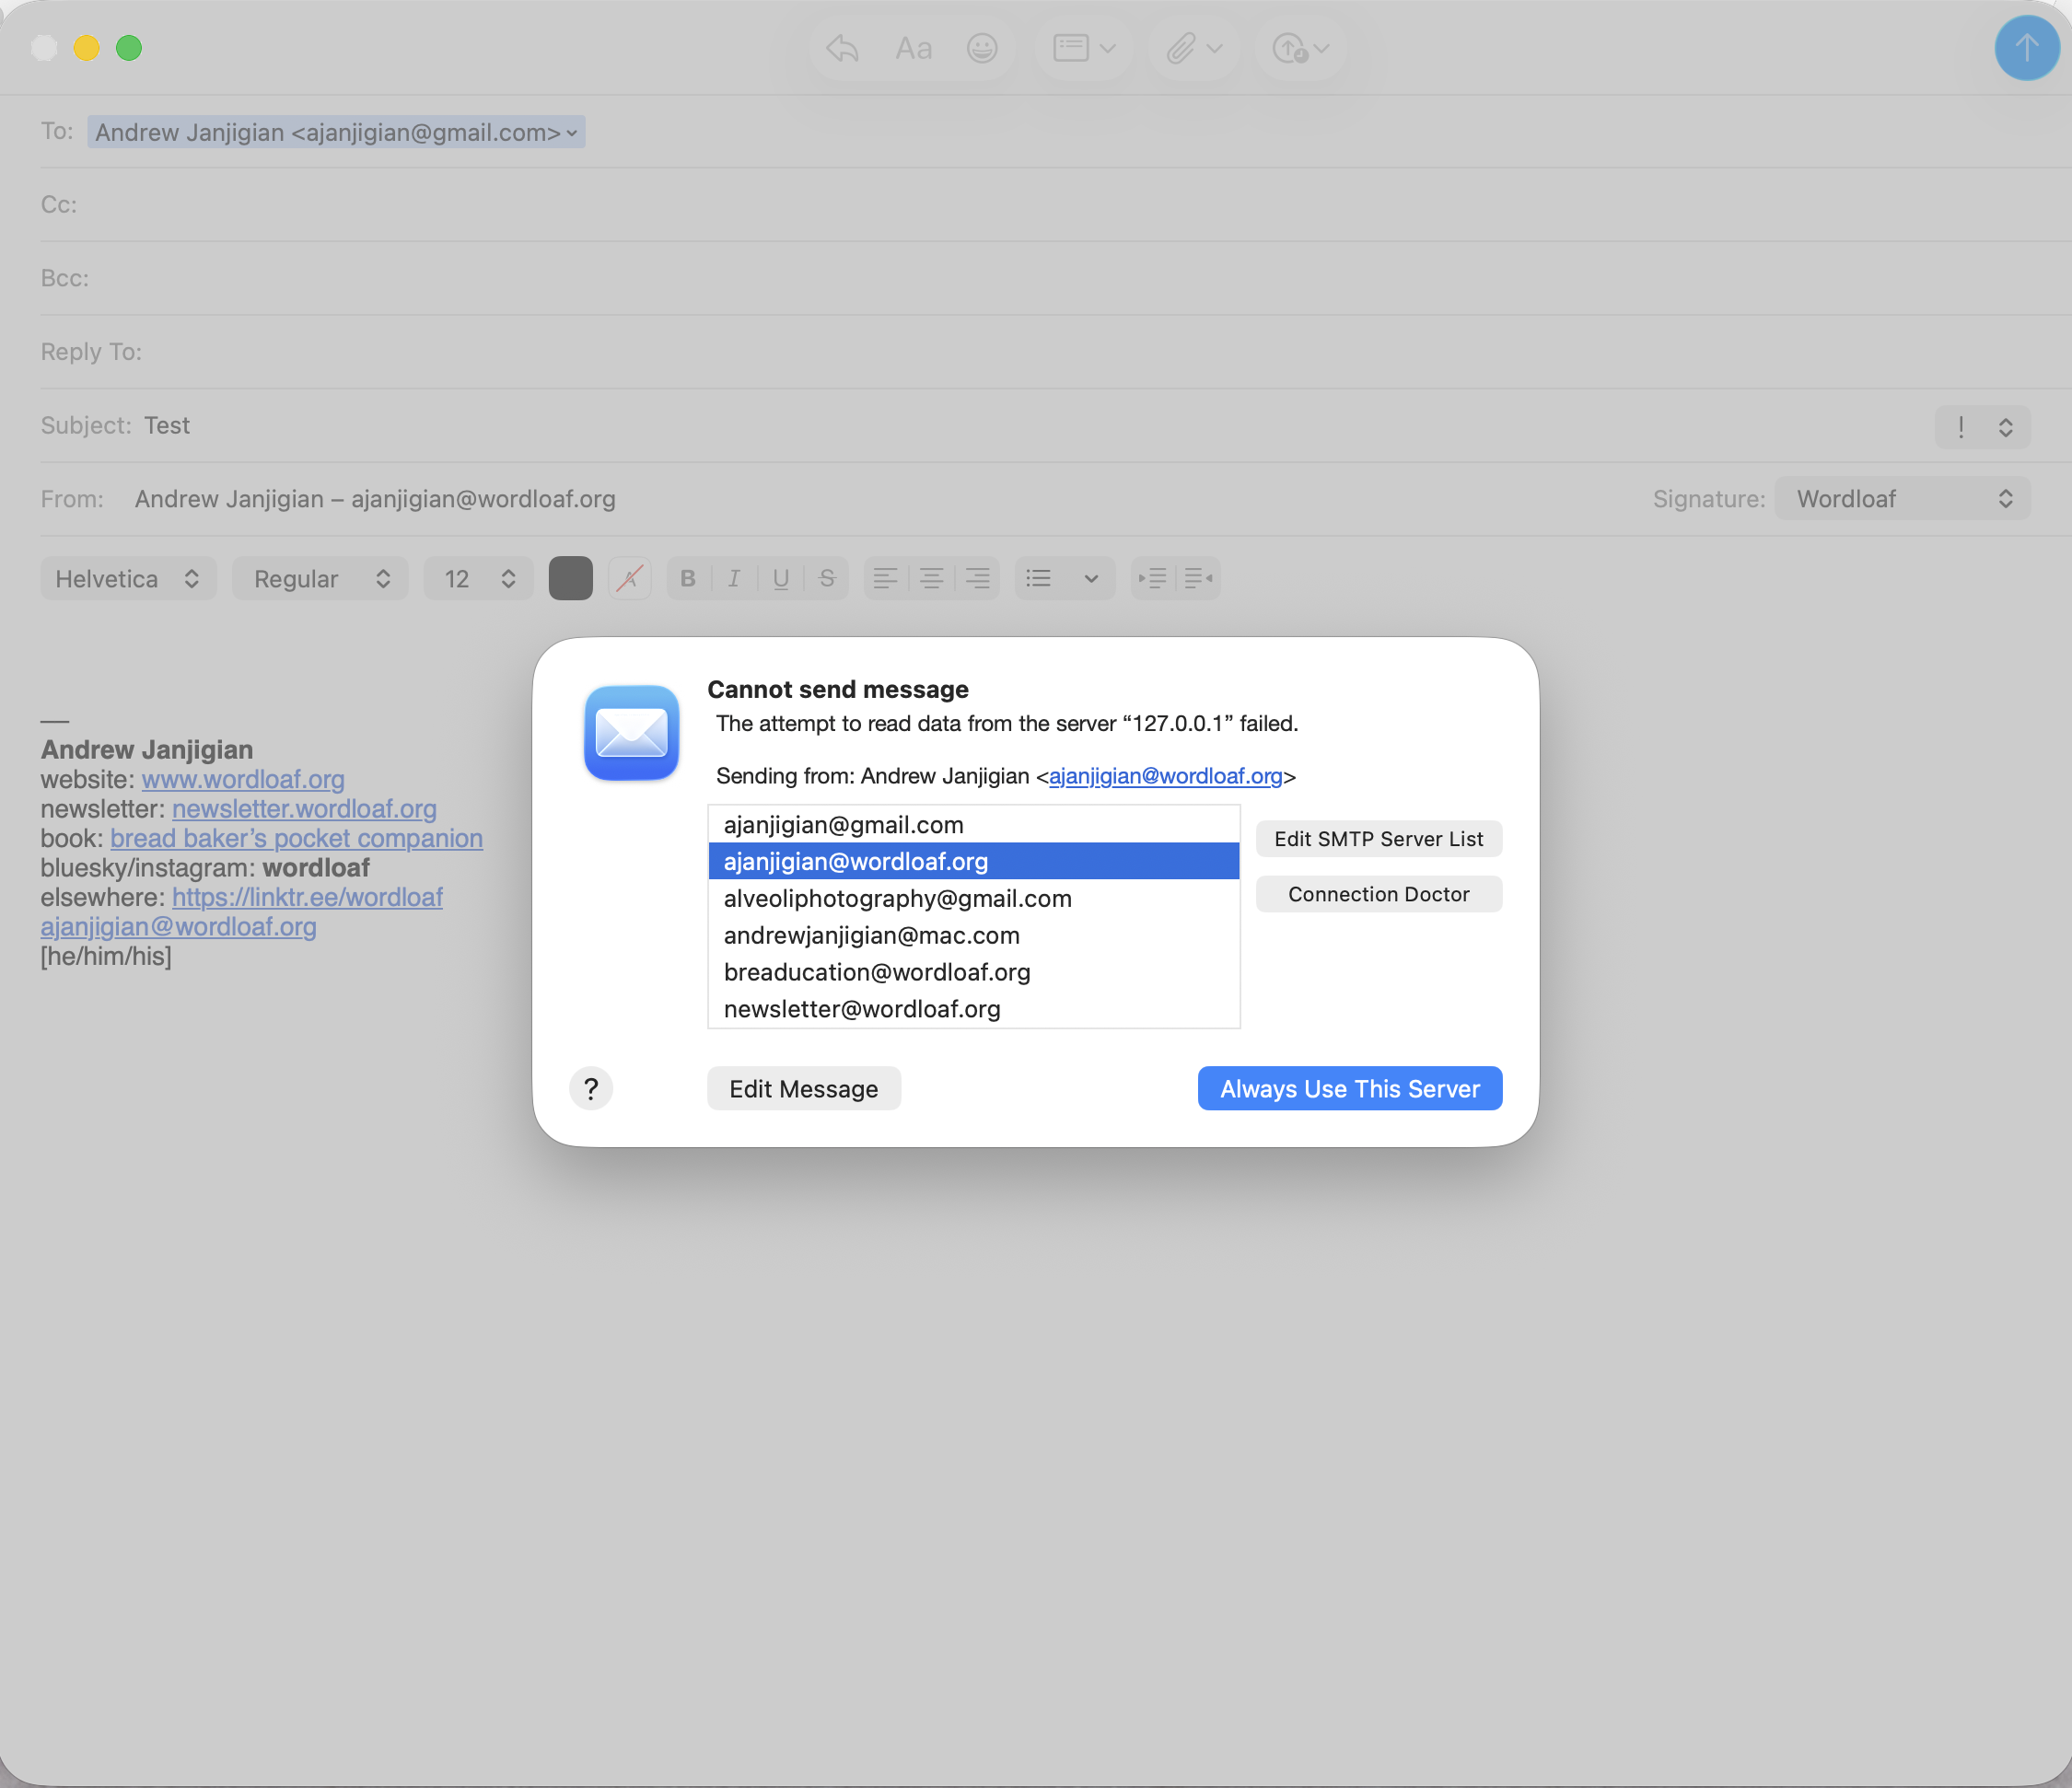This screenshot has height=1788, width=2072.
Task: Toggle bold formatting
Action: tap(688, 578)
